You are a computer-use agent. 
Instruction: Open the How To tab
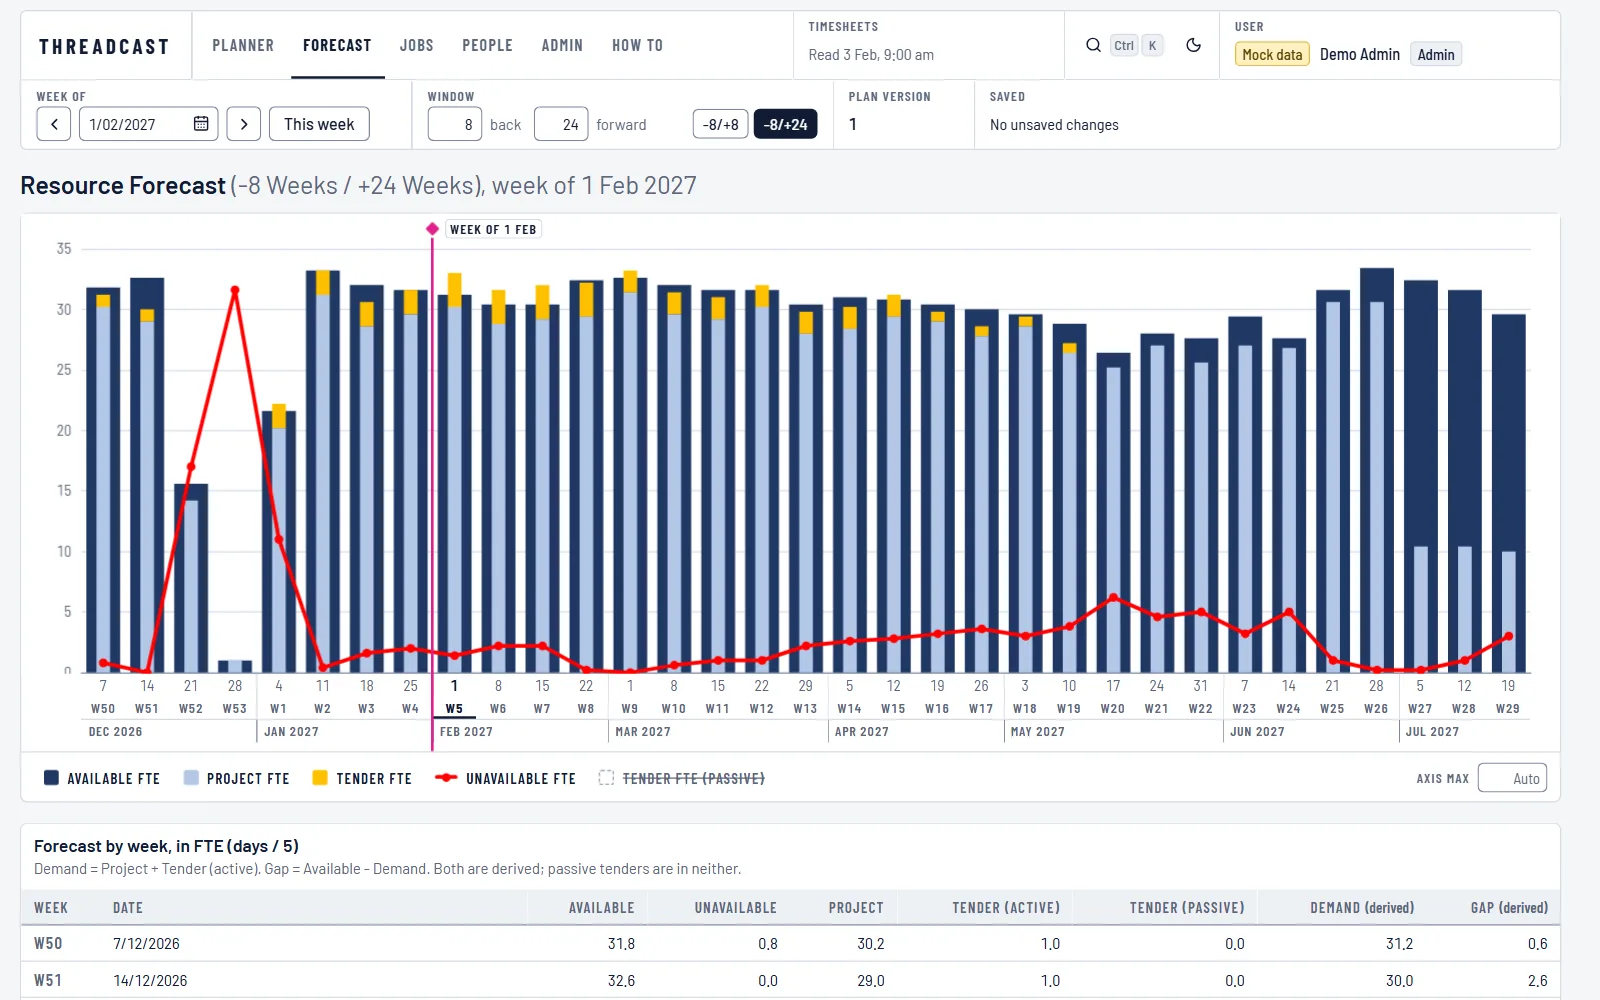pyautogui.click(x=637, y=45)
